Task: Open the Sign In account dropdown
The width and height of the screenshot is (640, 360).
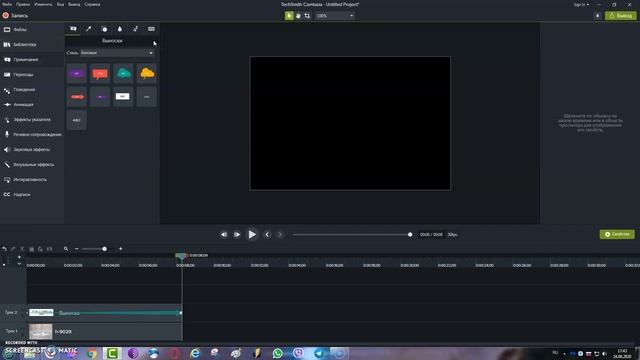Action: click(x=581, y=4)
